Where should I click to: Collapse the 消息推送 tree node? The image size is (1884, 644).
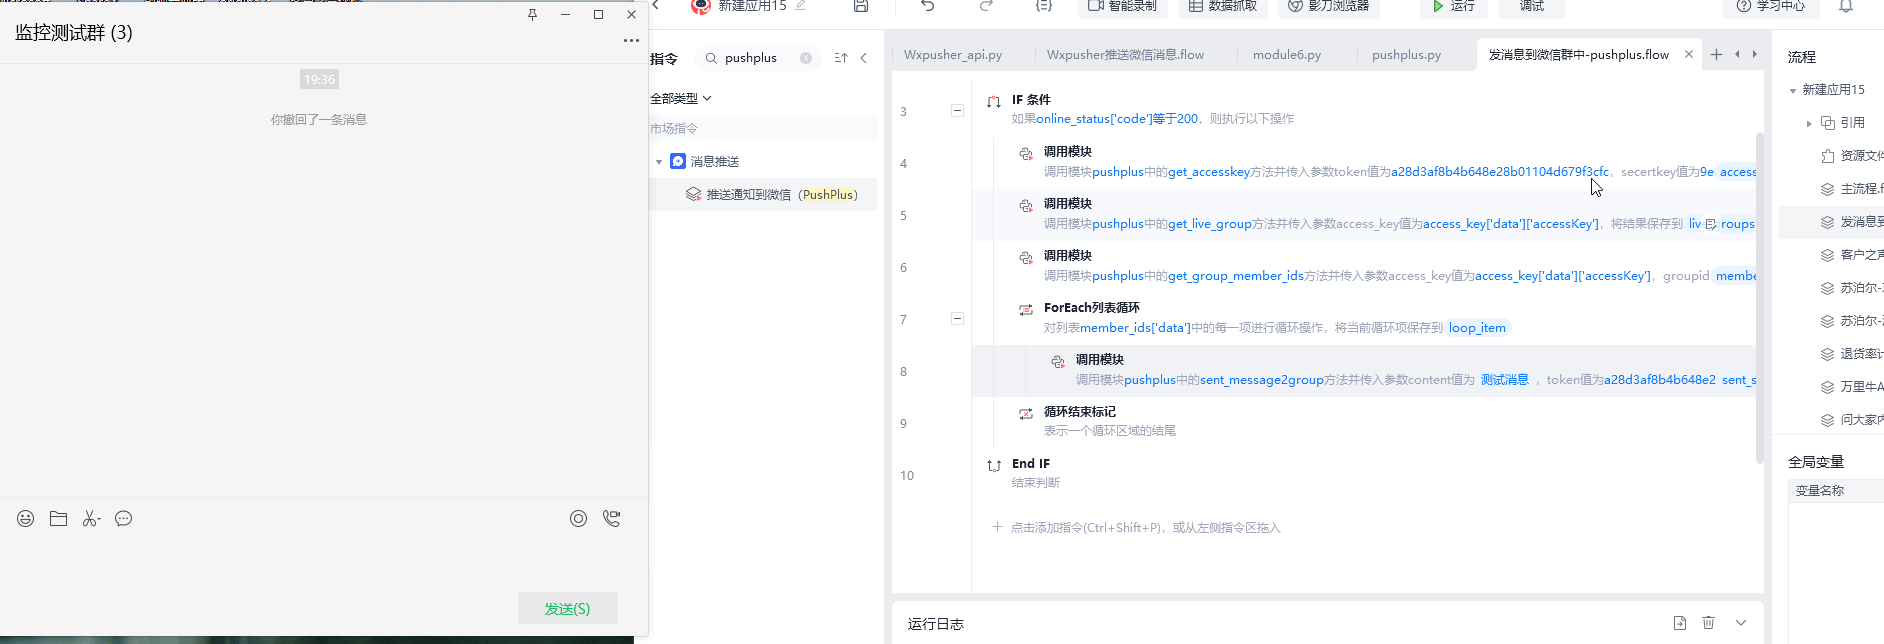point(659,162)
